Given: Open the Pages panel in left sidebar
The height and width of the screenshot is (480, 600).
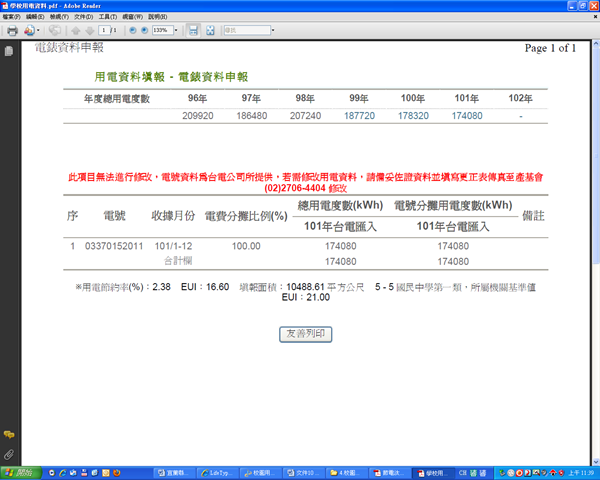Looking at the screenshot, I should pos(9,51).
